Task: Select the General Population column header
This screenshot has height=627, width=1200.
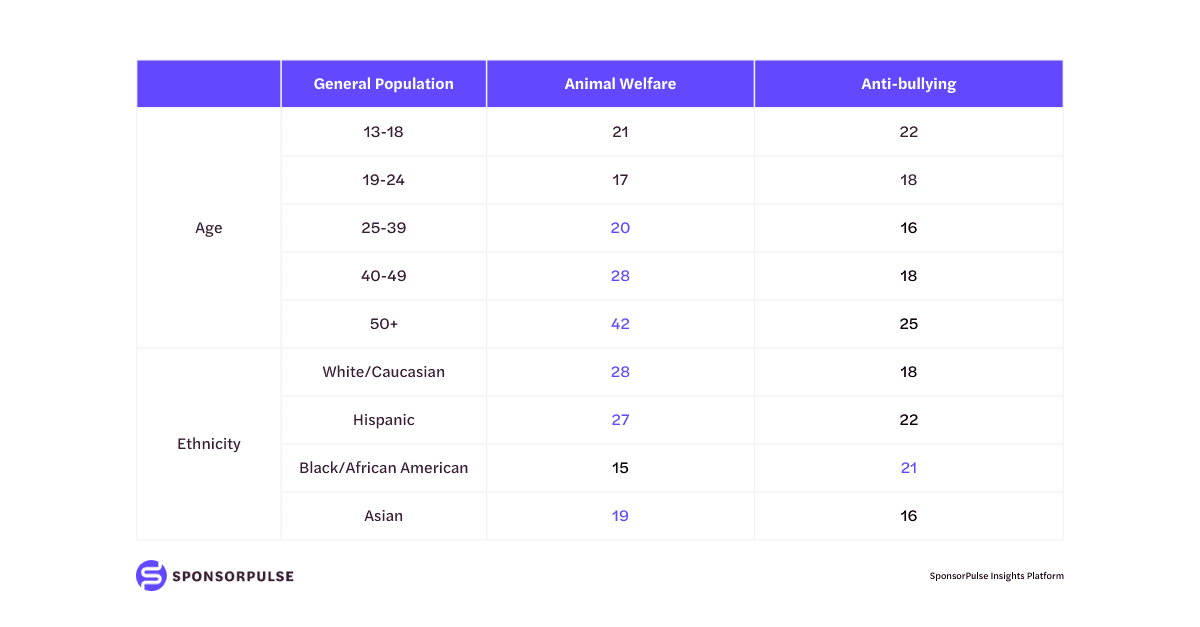Action: (x=383, y=84)
